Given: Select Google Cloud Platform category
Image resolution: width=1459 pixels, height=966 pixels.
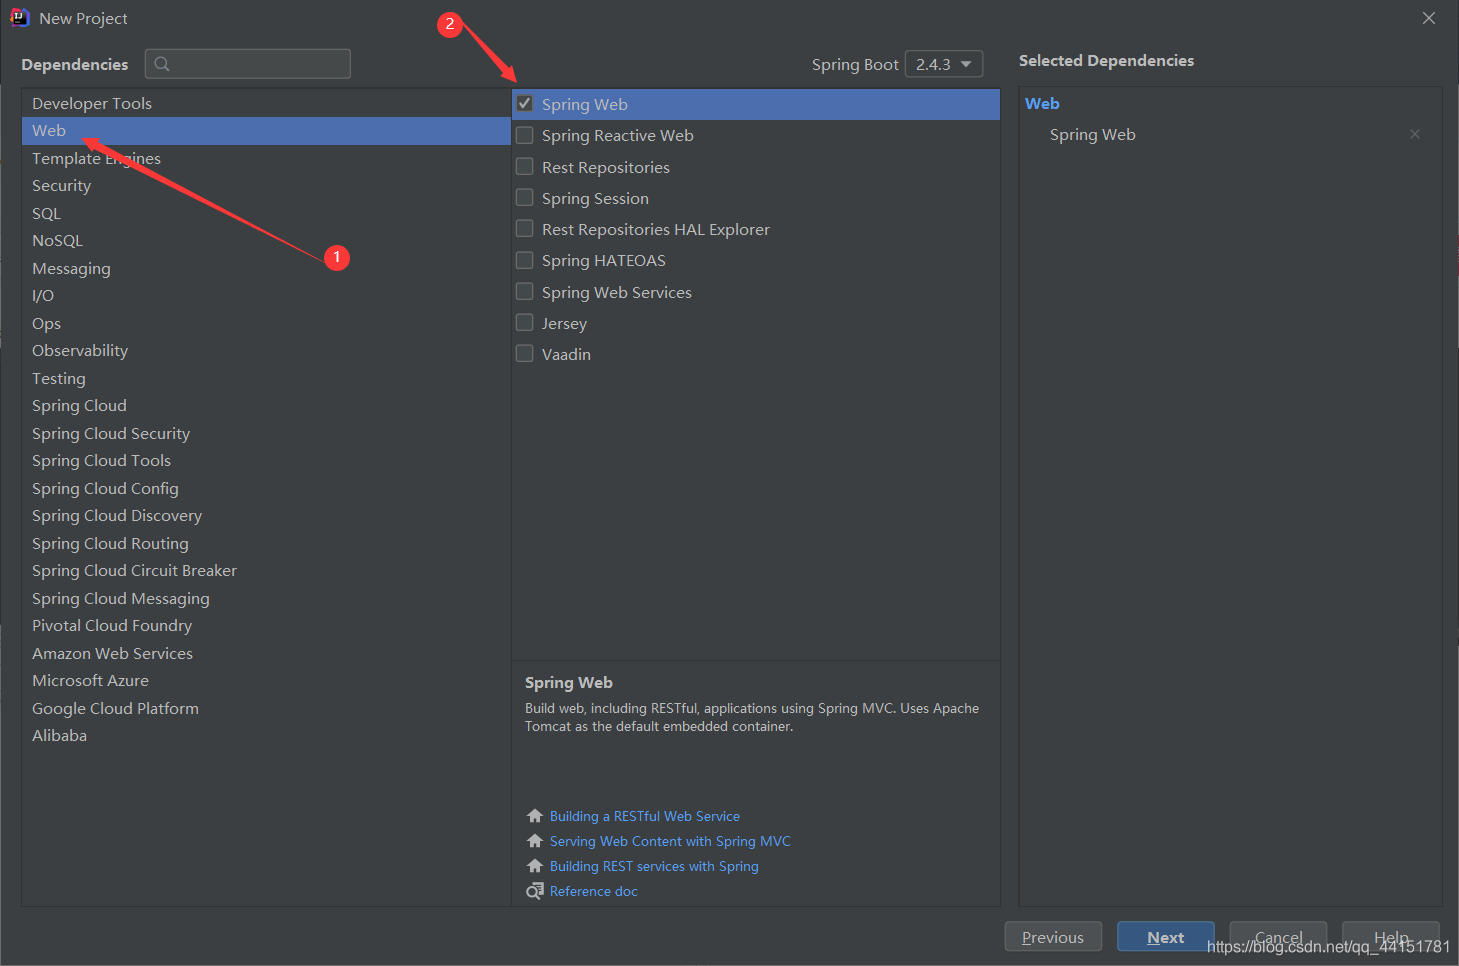Looking at the screenshot, I should 266,708.
